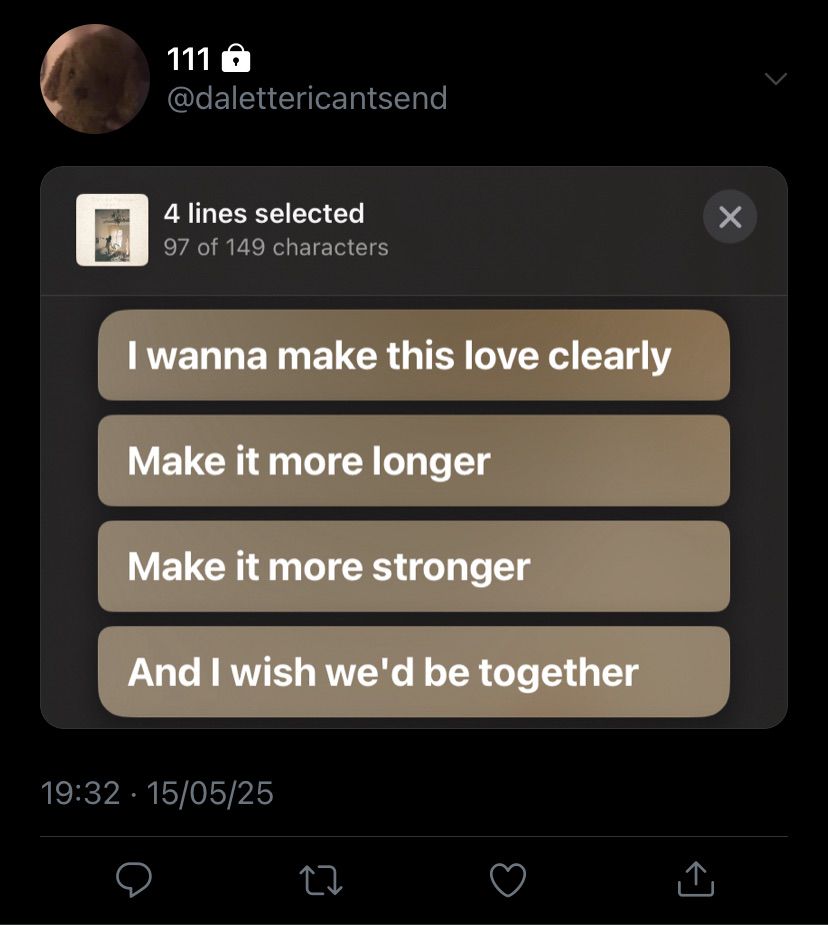The height and width of the screenshot is (925, 828).
Task: Click the reply speech bubble icon
Action: (x=134, y=878)
